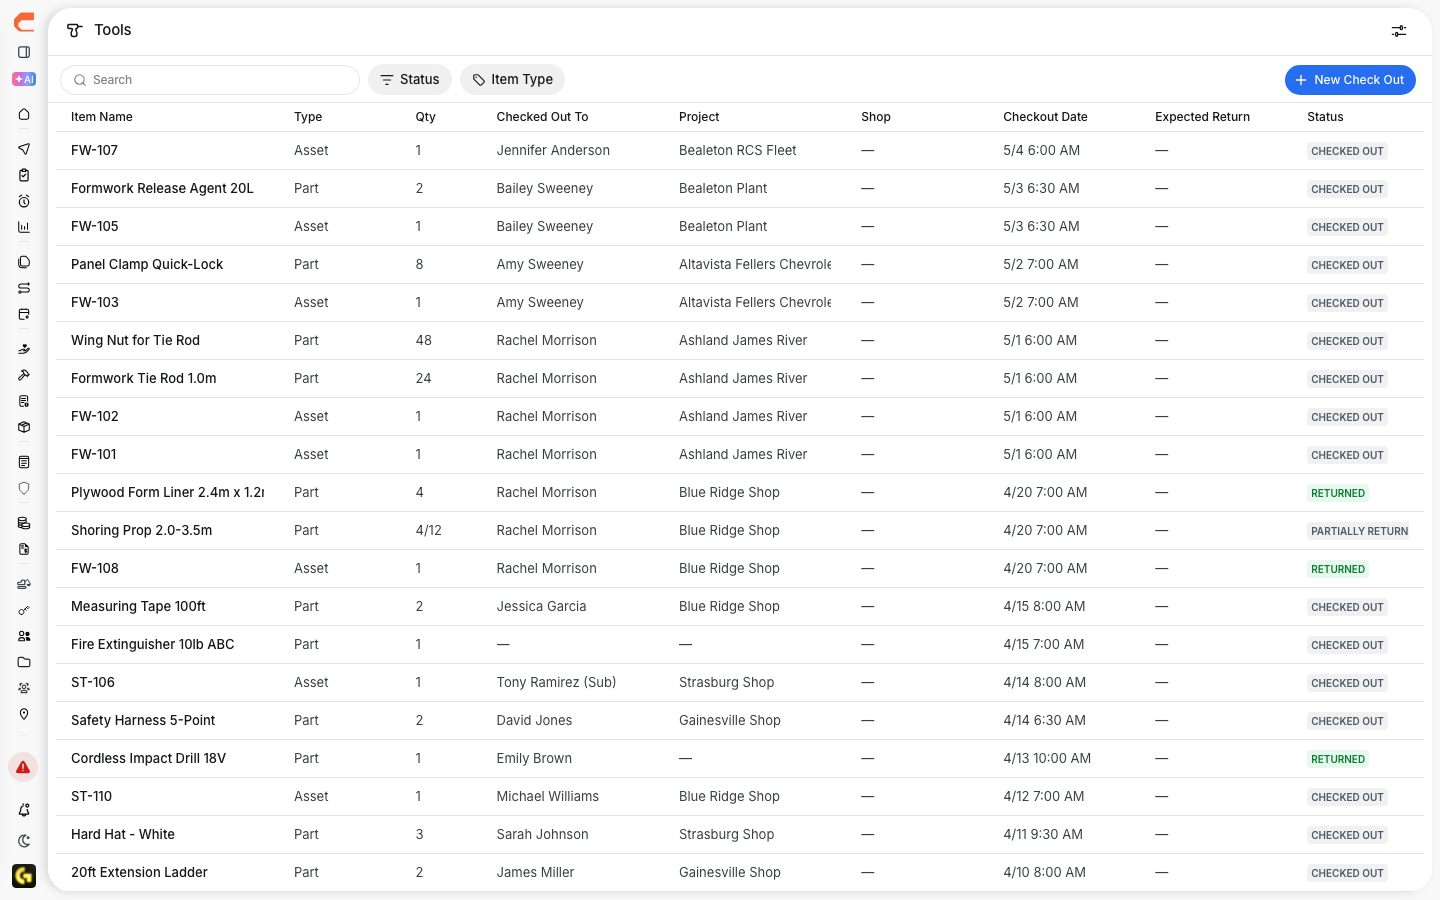Focus the Search input field
Screen dimensions: 1440x900
click(x=210, y=80)
